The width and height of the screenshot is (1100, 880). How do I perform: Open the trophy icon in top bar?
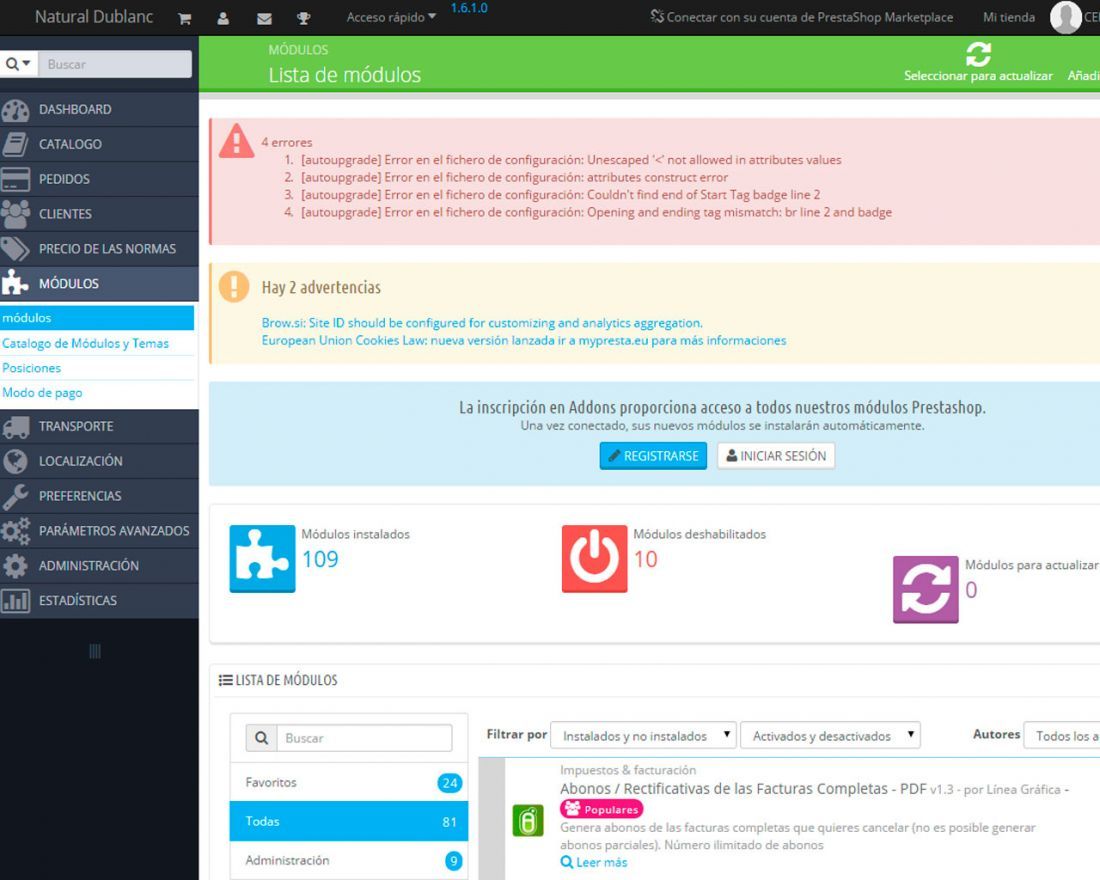pos(304,19)
